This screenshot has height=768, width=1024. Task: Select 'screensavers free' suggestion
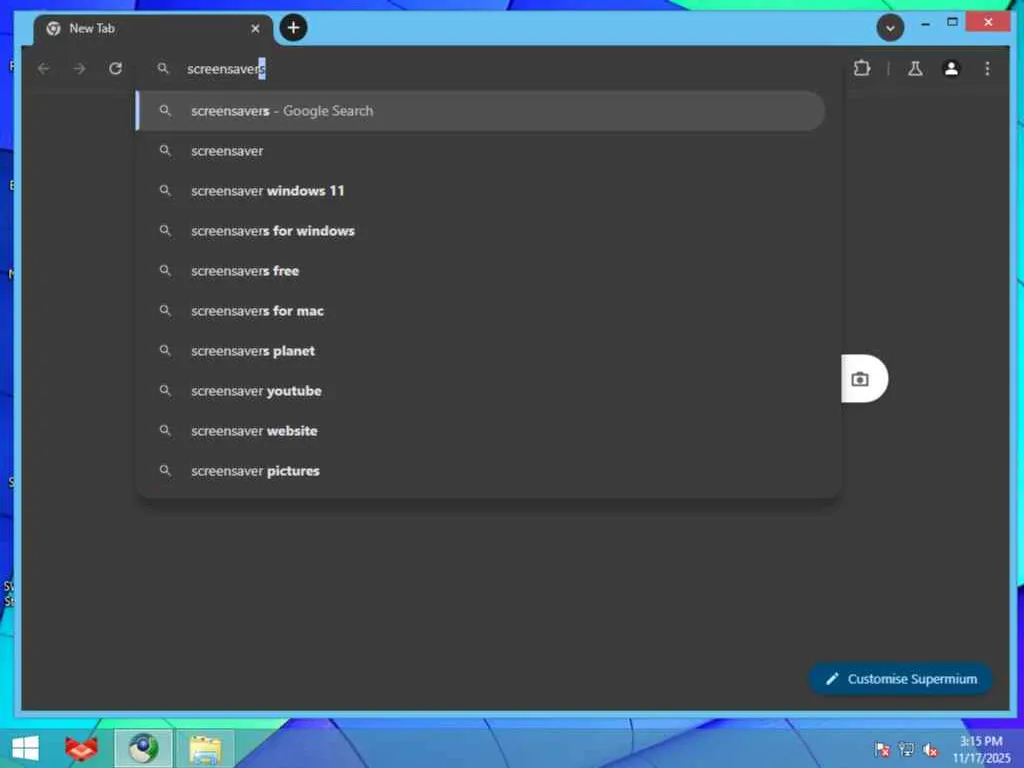[x=482, y=270]
